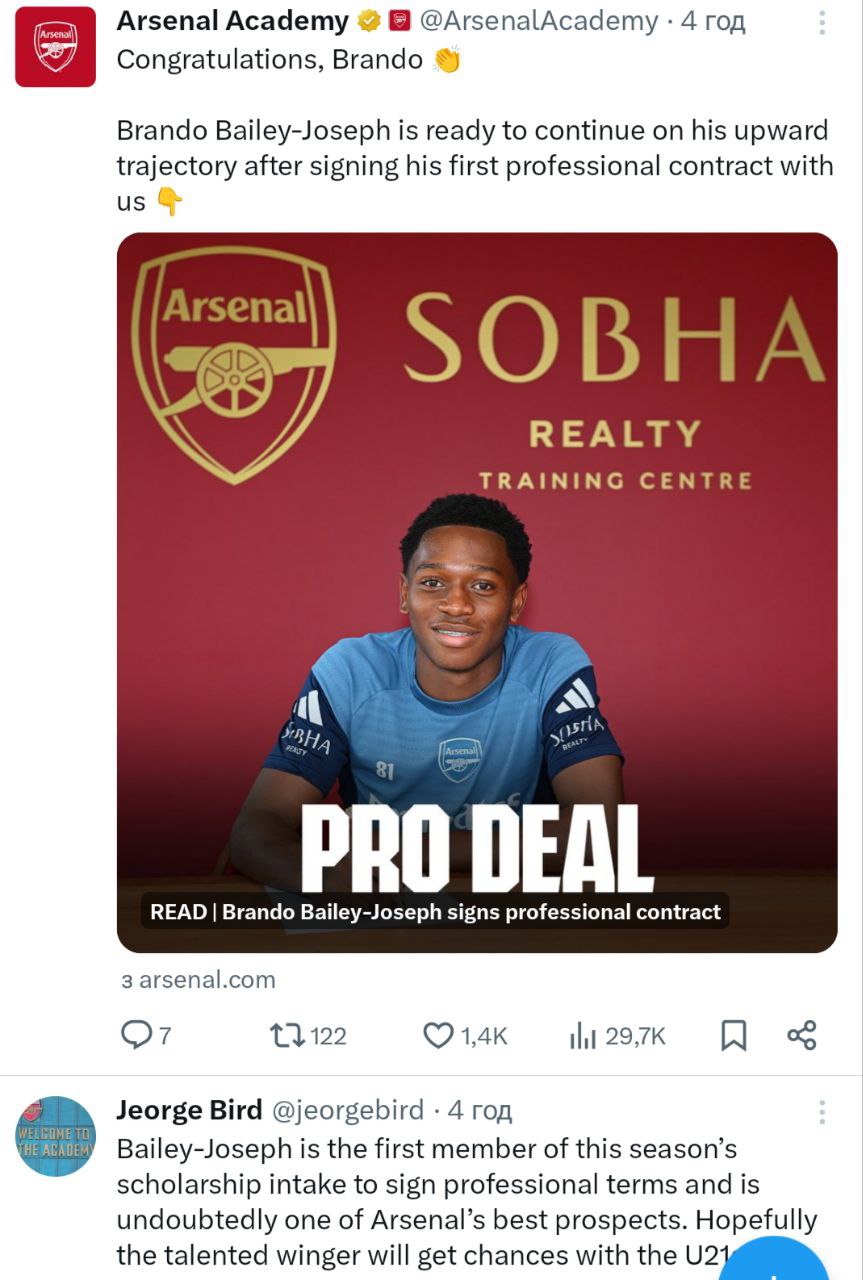Like the Brando Bailey-Joseph post

pos(439,1035)
